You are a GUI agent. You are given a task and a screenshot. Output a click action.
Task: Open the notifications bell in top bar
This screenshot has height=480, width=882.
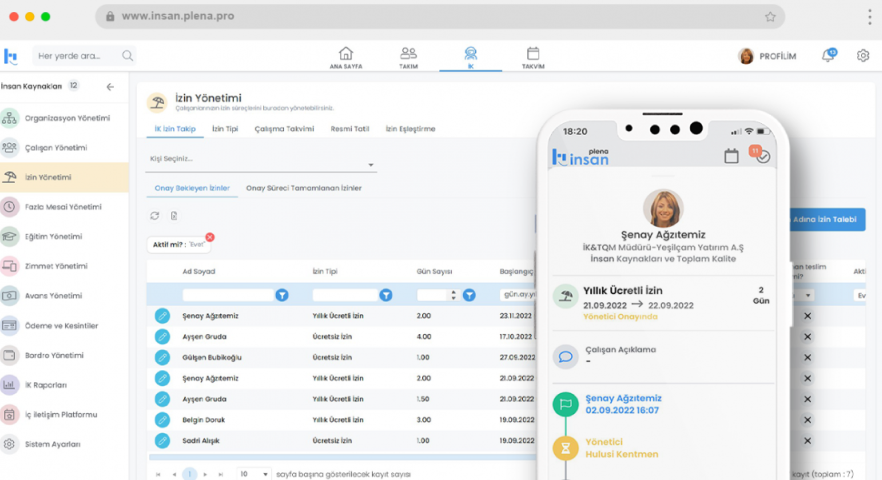[x=828, y=56]
